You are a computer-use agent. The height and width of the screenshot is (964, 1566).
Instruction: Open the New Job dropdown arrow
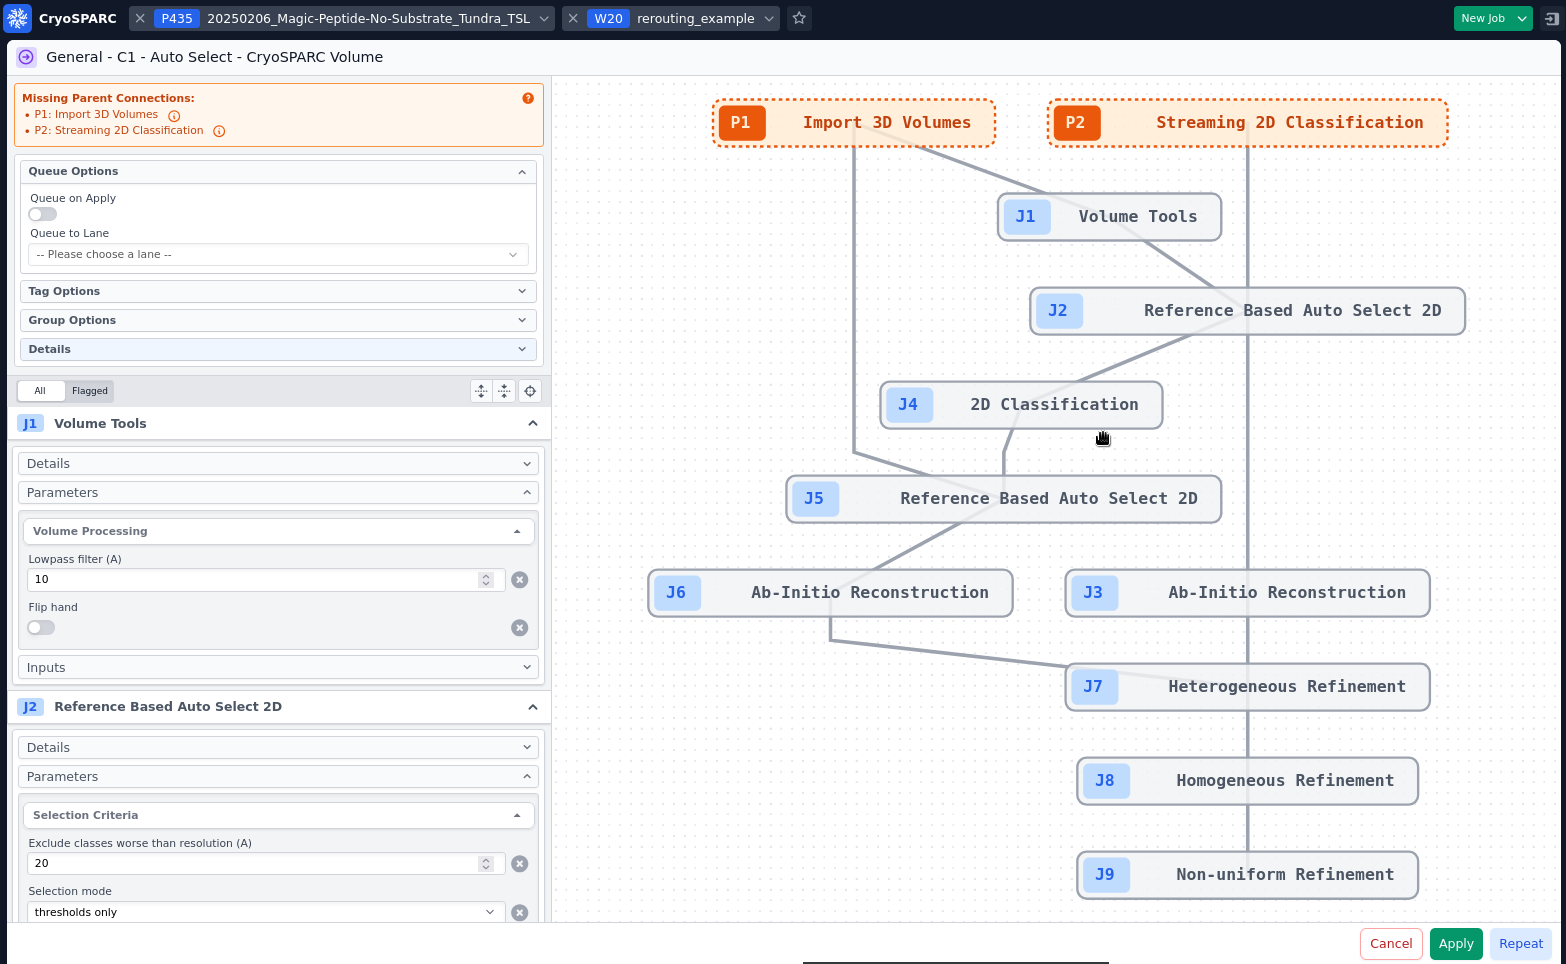click(1522, 18)
